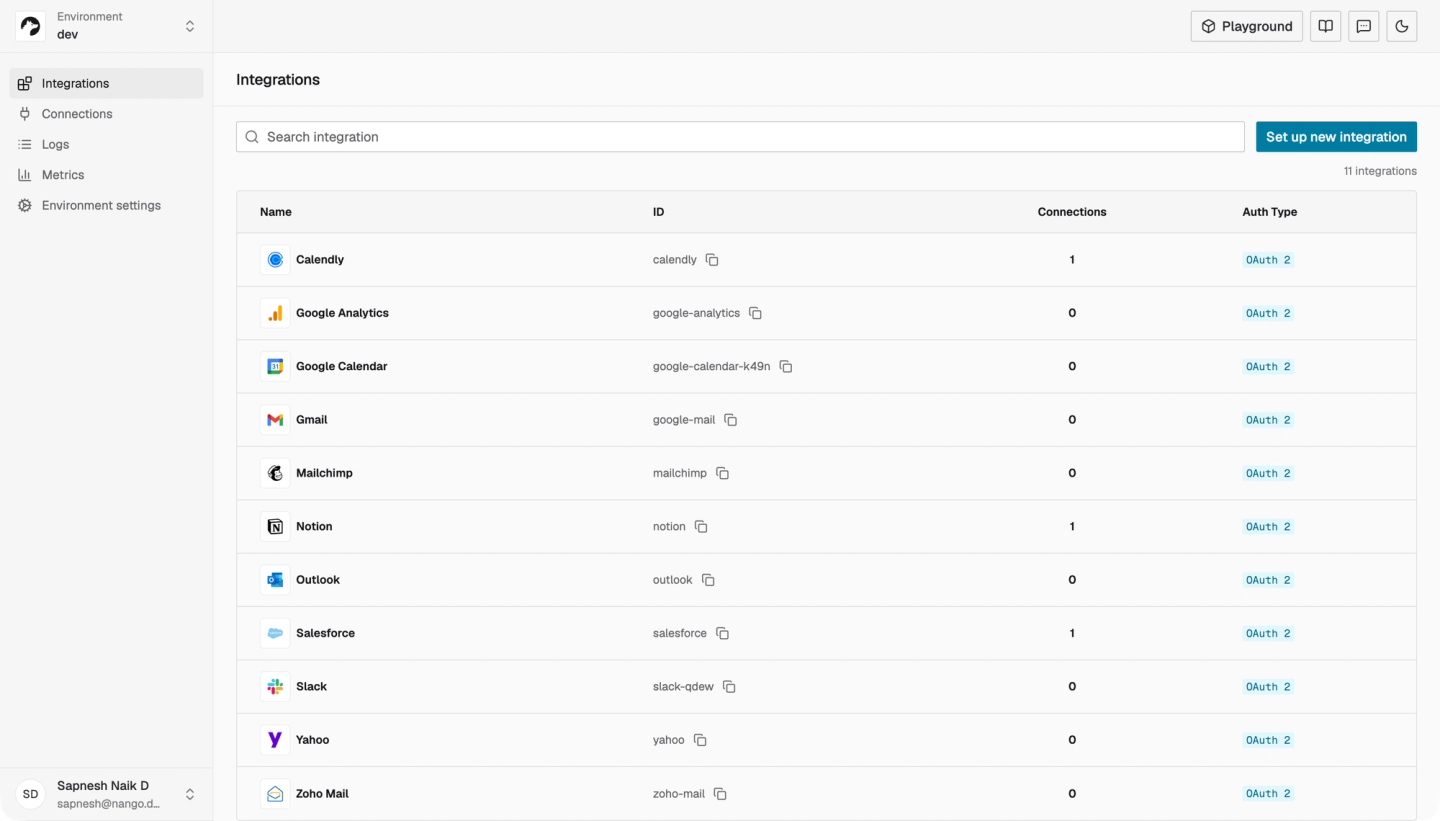Toggle dark mode with moon icon
Image resolution: width=1440 pixels, height=821 pixels.
tap(1402, 26)
